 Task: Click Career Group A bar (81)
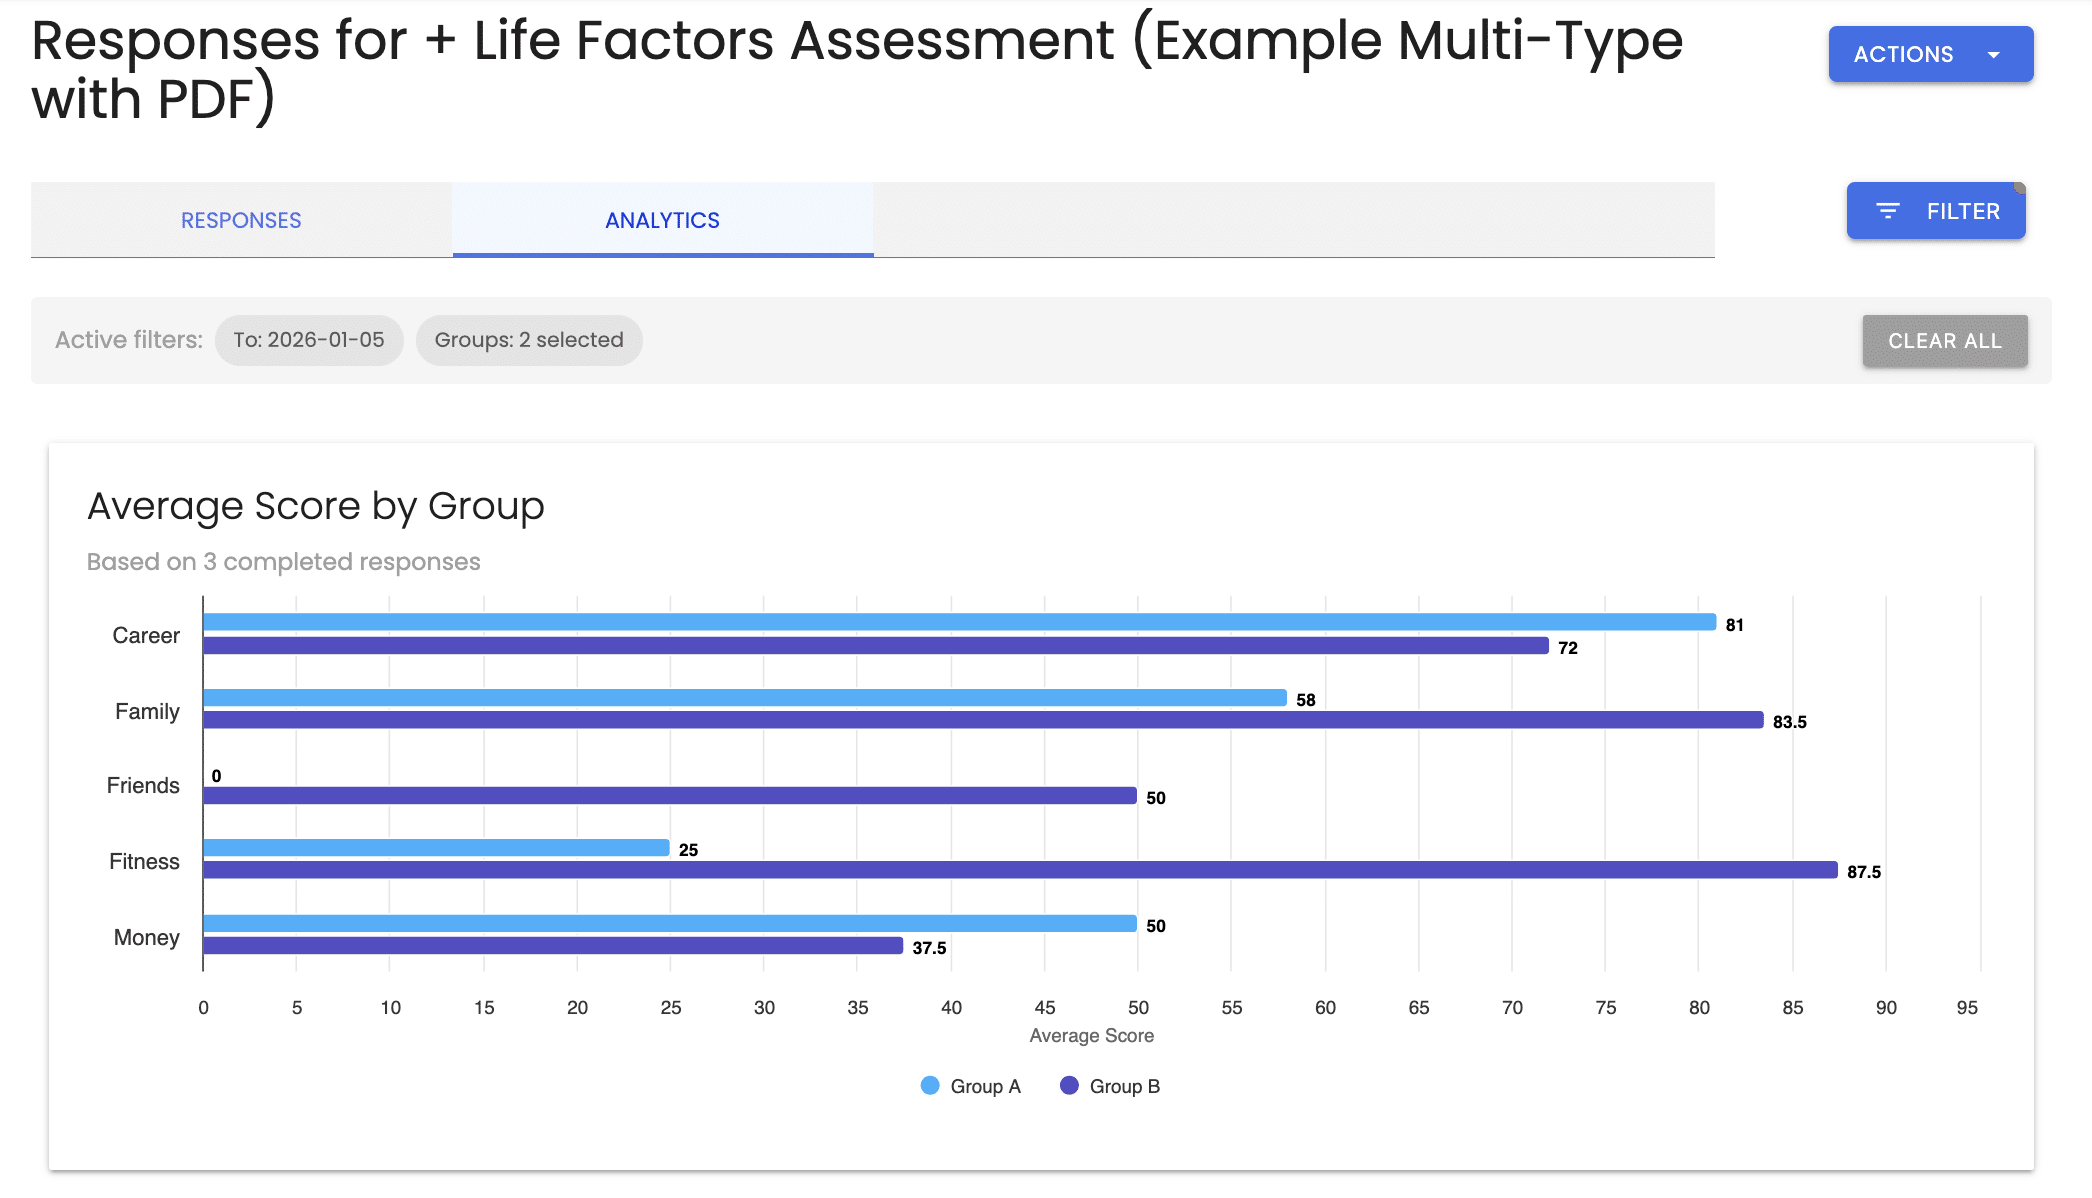click(x=960, y=622)
